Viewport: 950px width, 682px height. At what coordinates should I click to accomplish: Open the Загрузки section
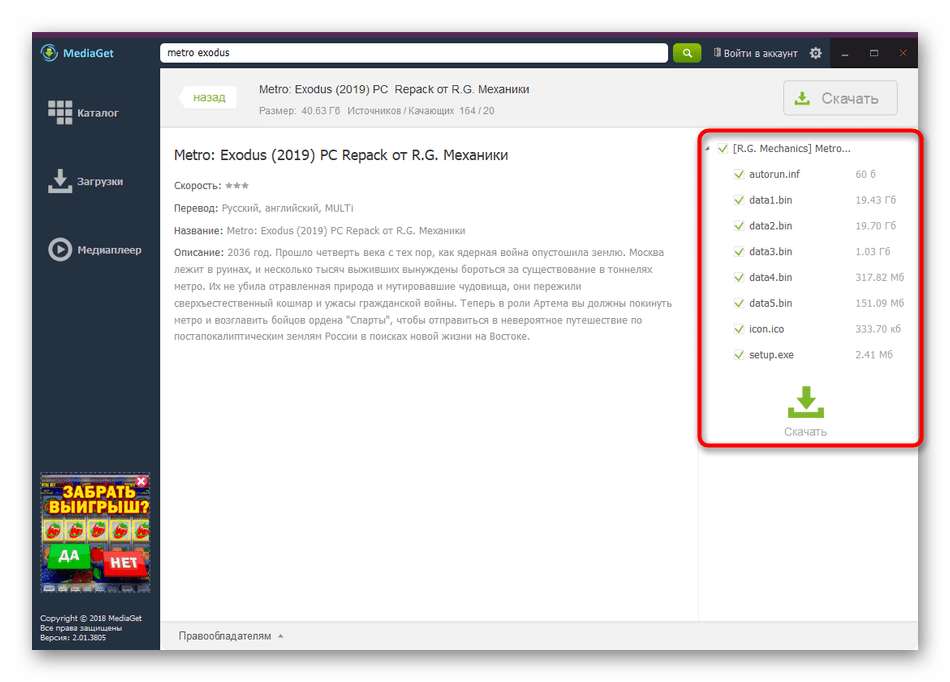85,181
